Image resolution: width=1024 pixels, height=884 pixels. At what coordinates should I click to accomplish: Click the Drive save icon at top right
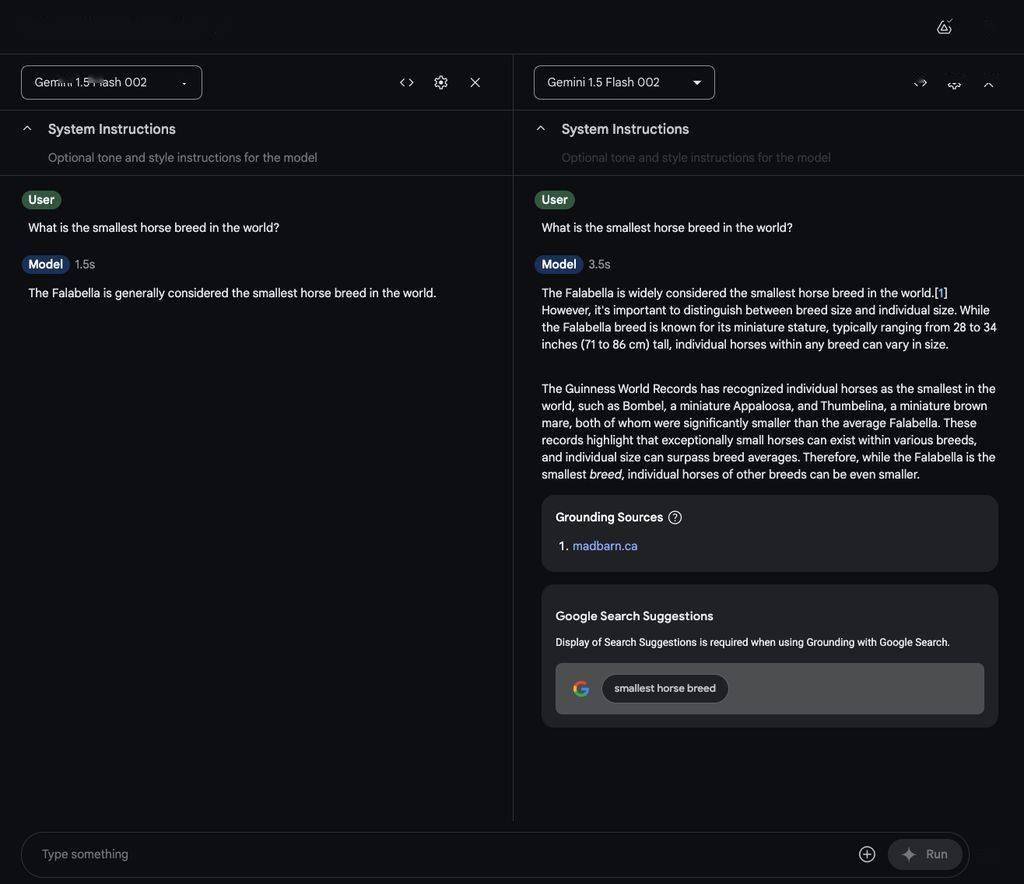(x=944, y=27)
